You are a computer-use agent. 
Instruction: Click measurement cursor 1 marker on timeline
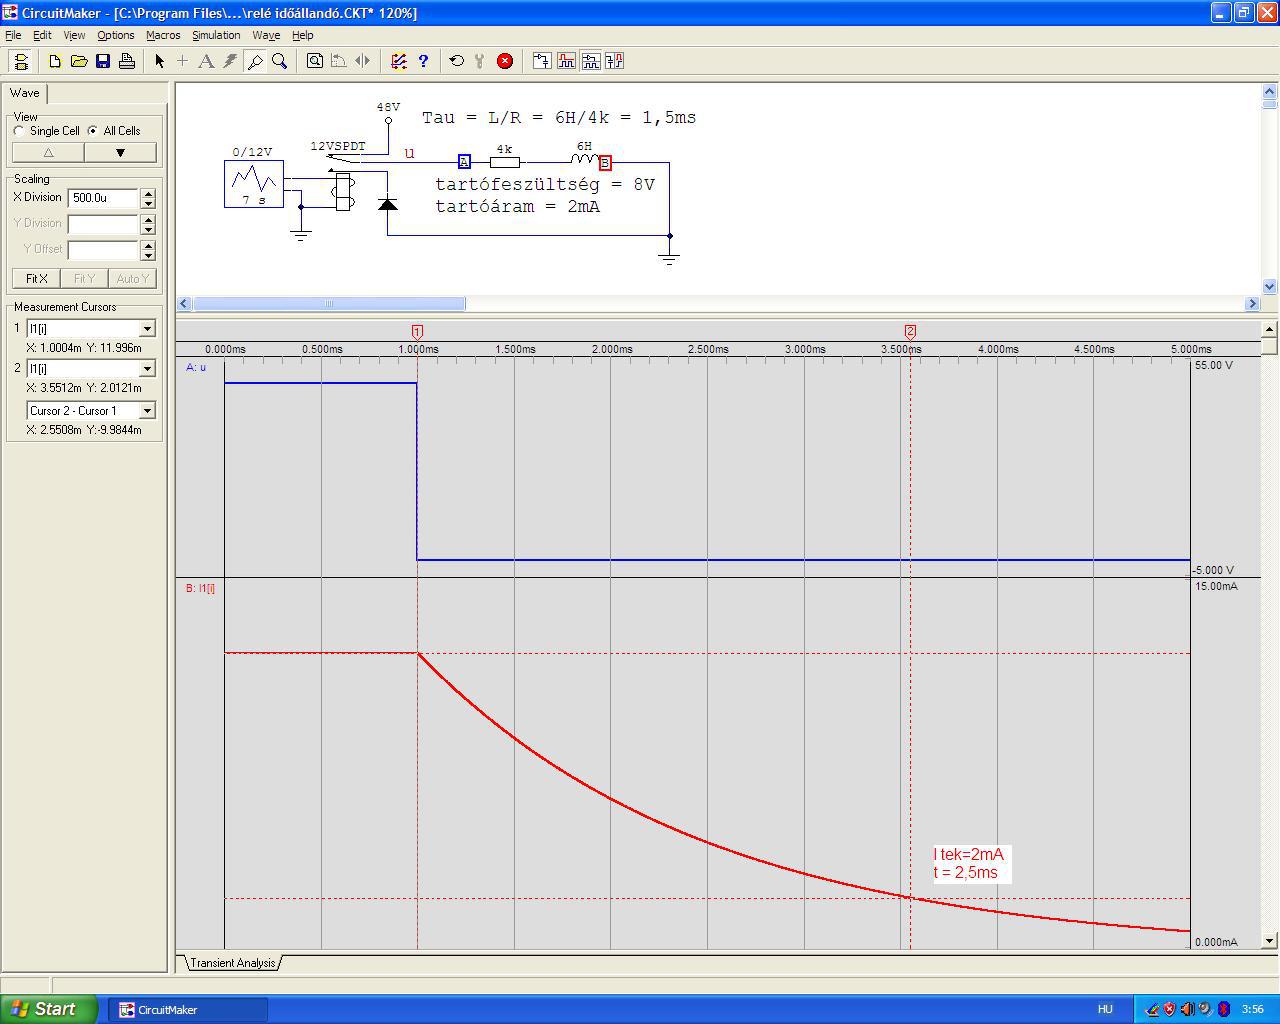pyautogui.click(x=417, y=331)
